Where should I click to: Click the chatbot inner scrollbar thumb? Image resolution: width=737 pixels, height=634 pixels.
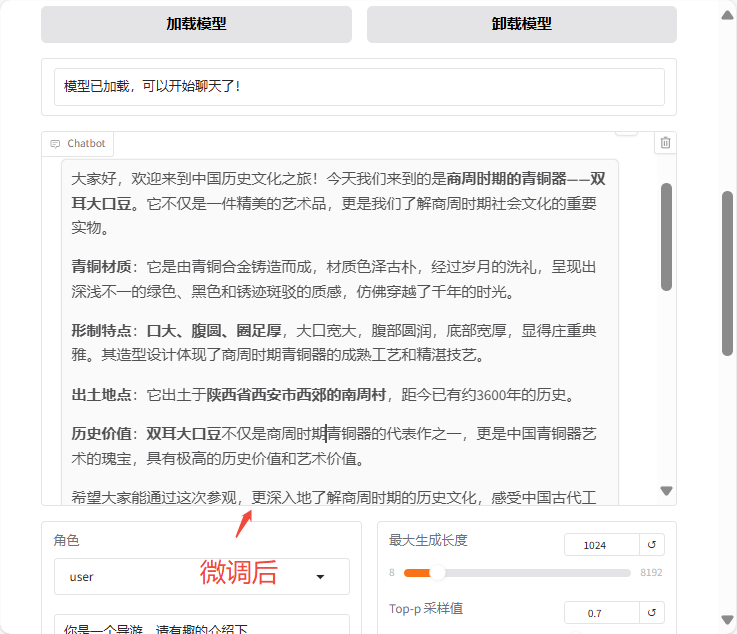(666, 237)
